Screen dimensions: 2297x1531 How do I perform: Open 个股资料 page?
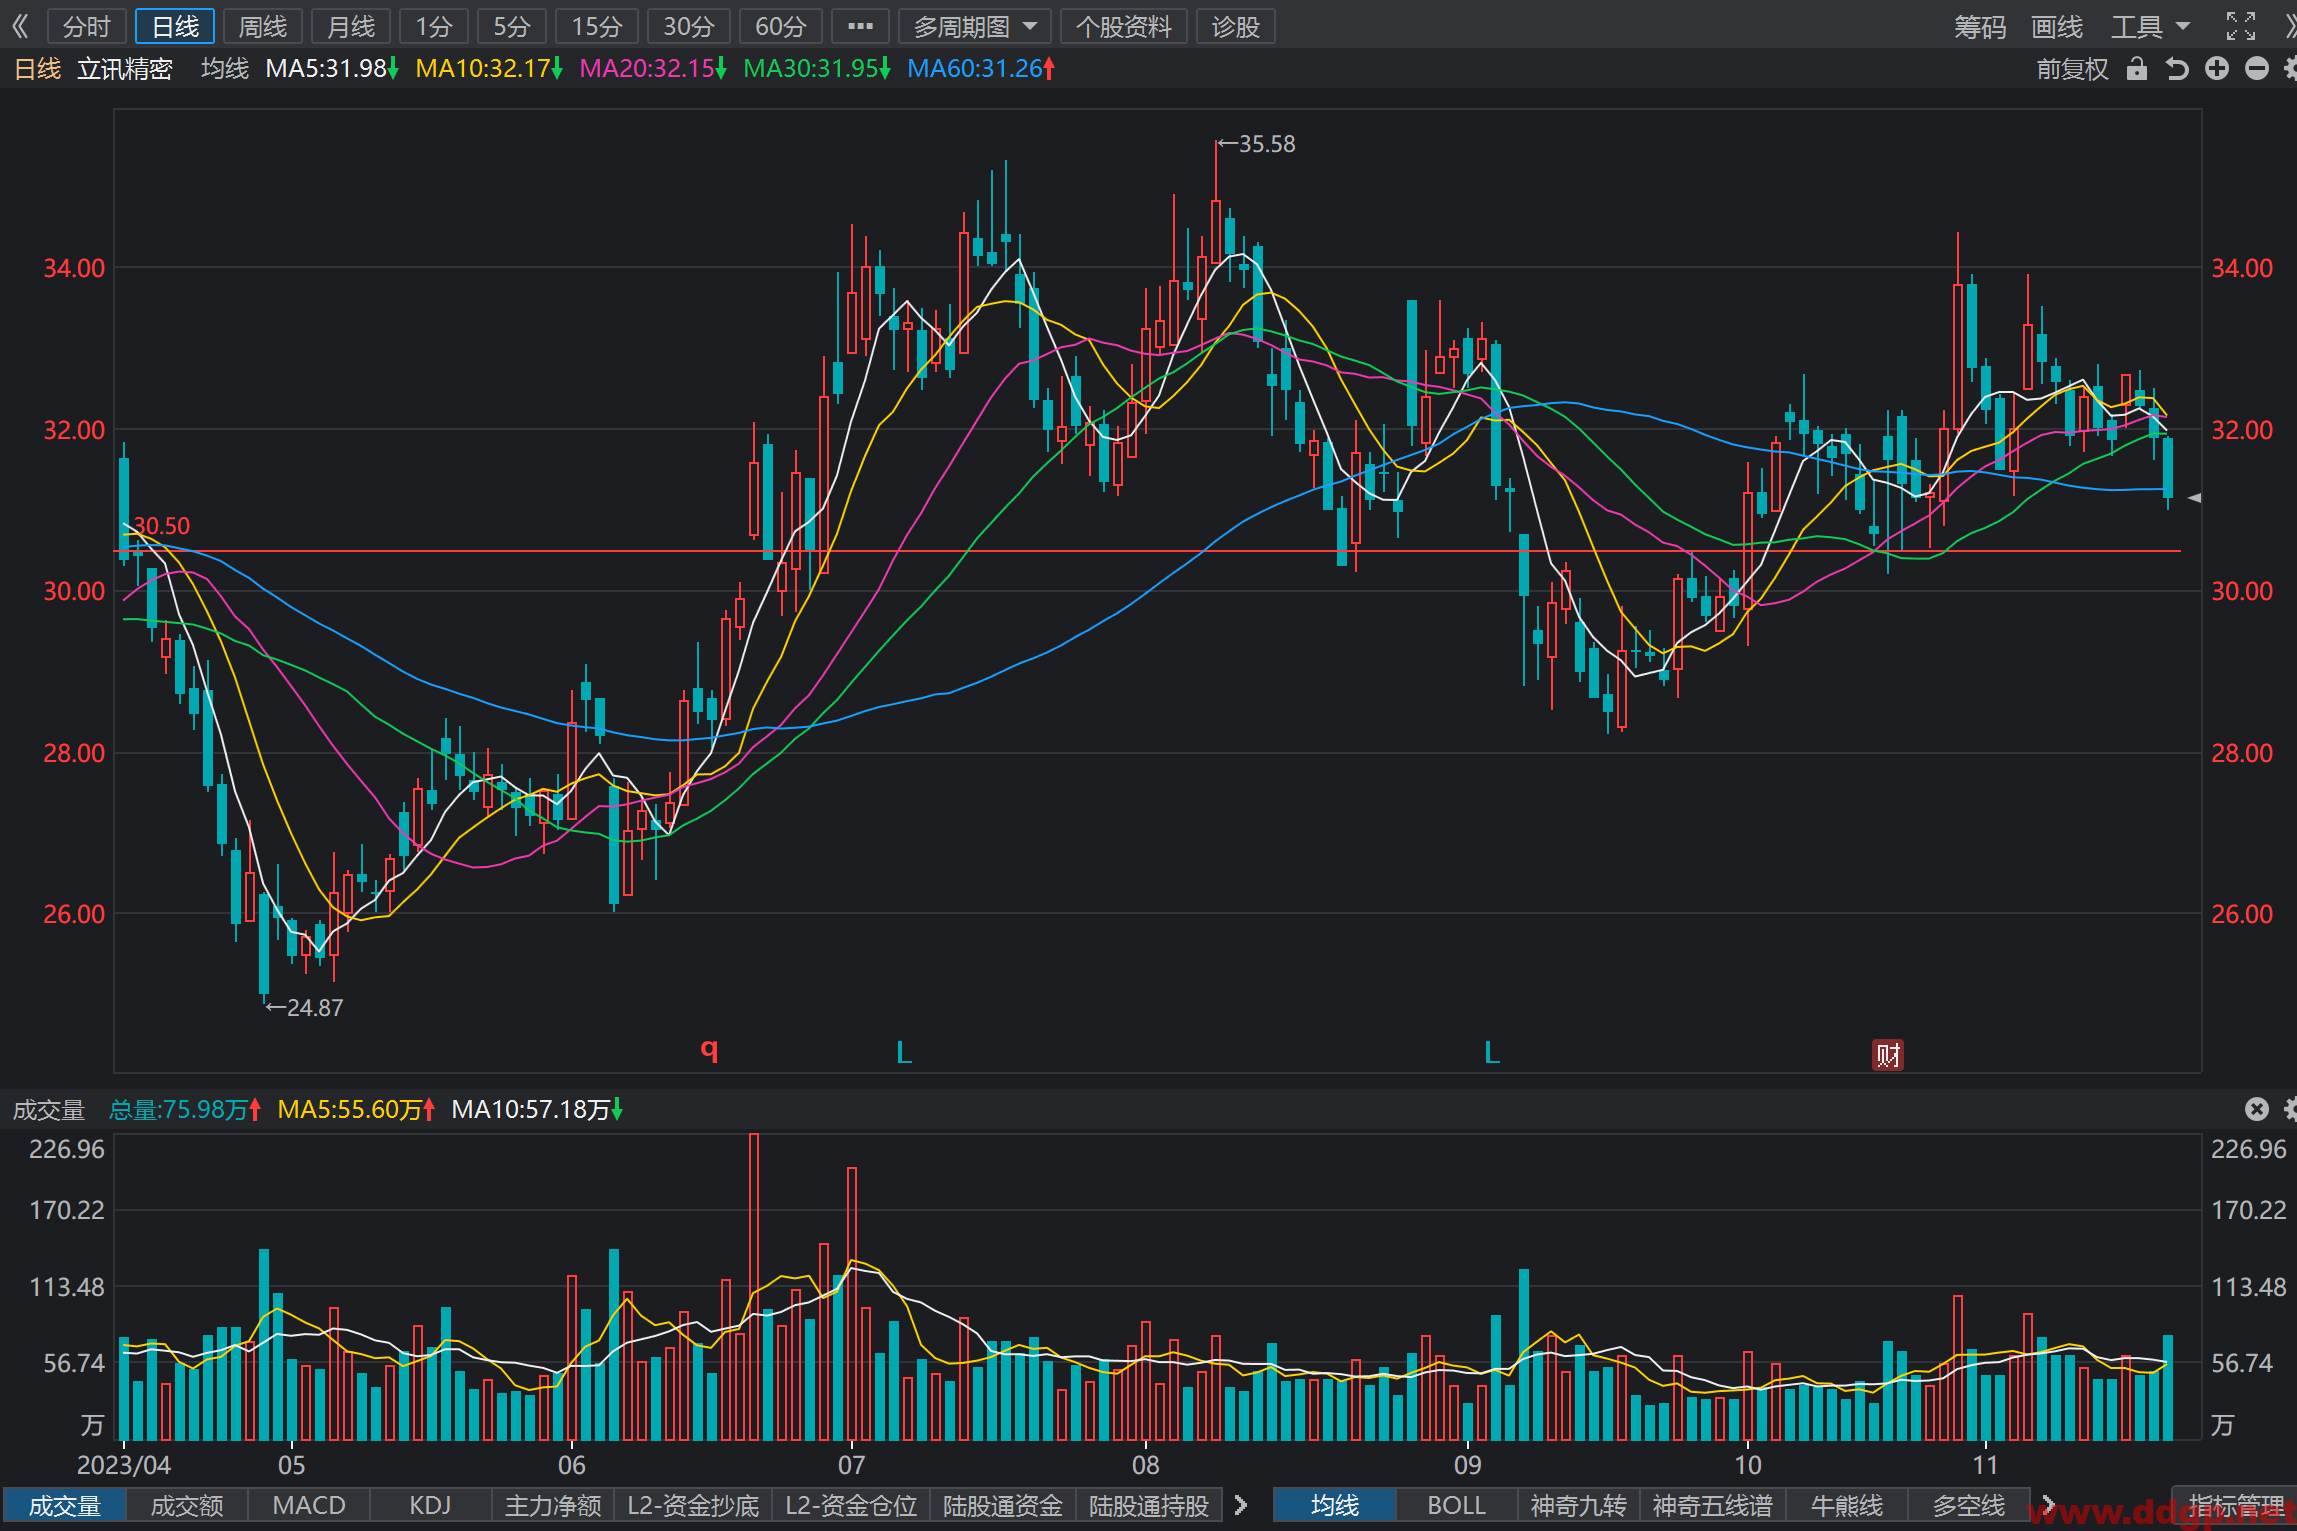point(1123,26)
